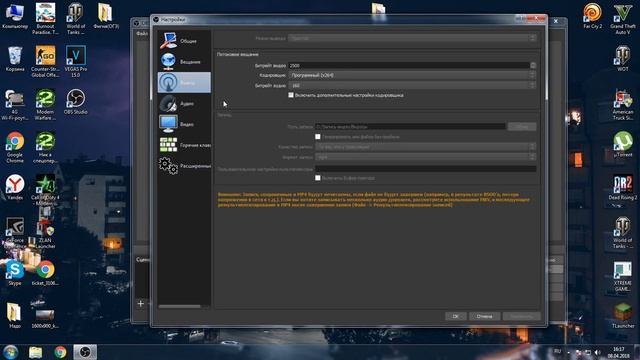Click the video bitrate stepper arrows
Viewport: 640px width, 360px height.
(x=533, y=65)
